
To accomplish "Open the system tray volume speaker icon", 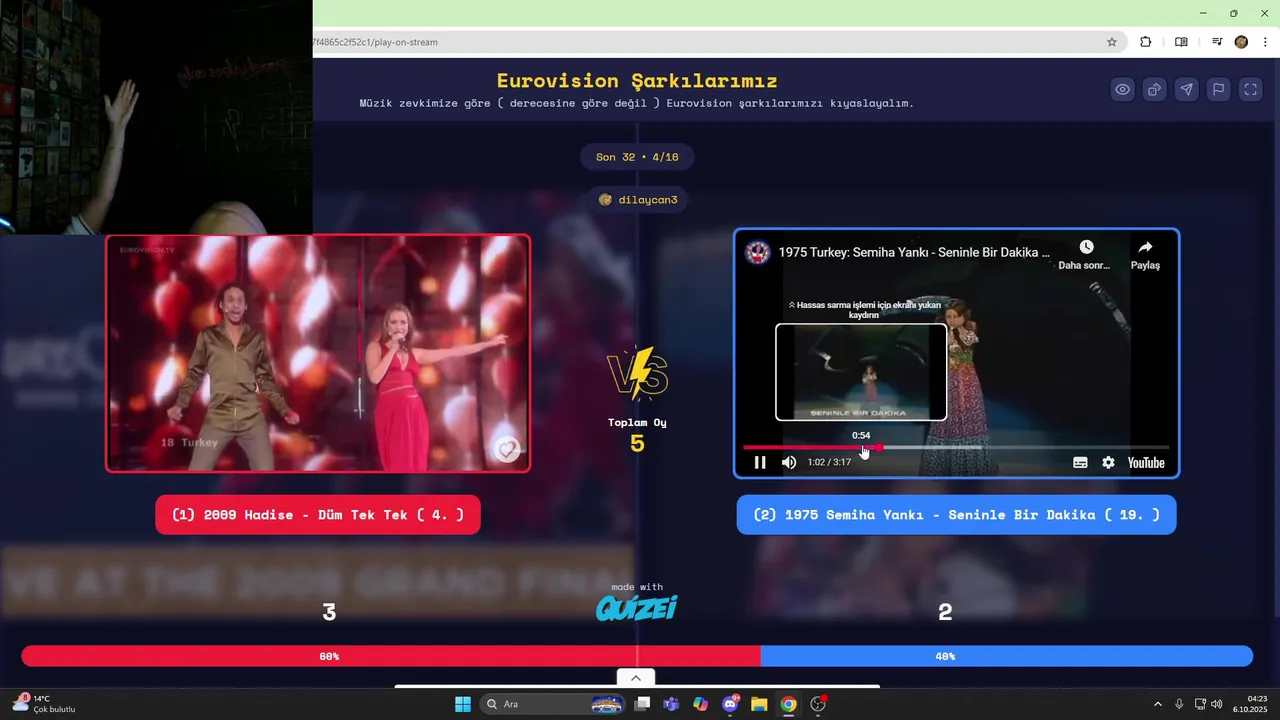I will coord(1216,704).
